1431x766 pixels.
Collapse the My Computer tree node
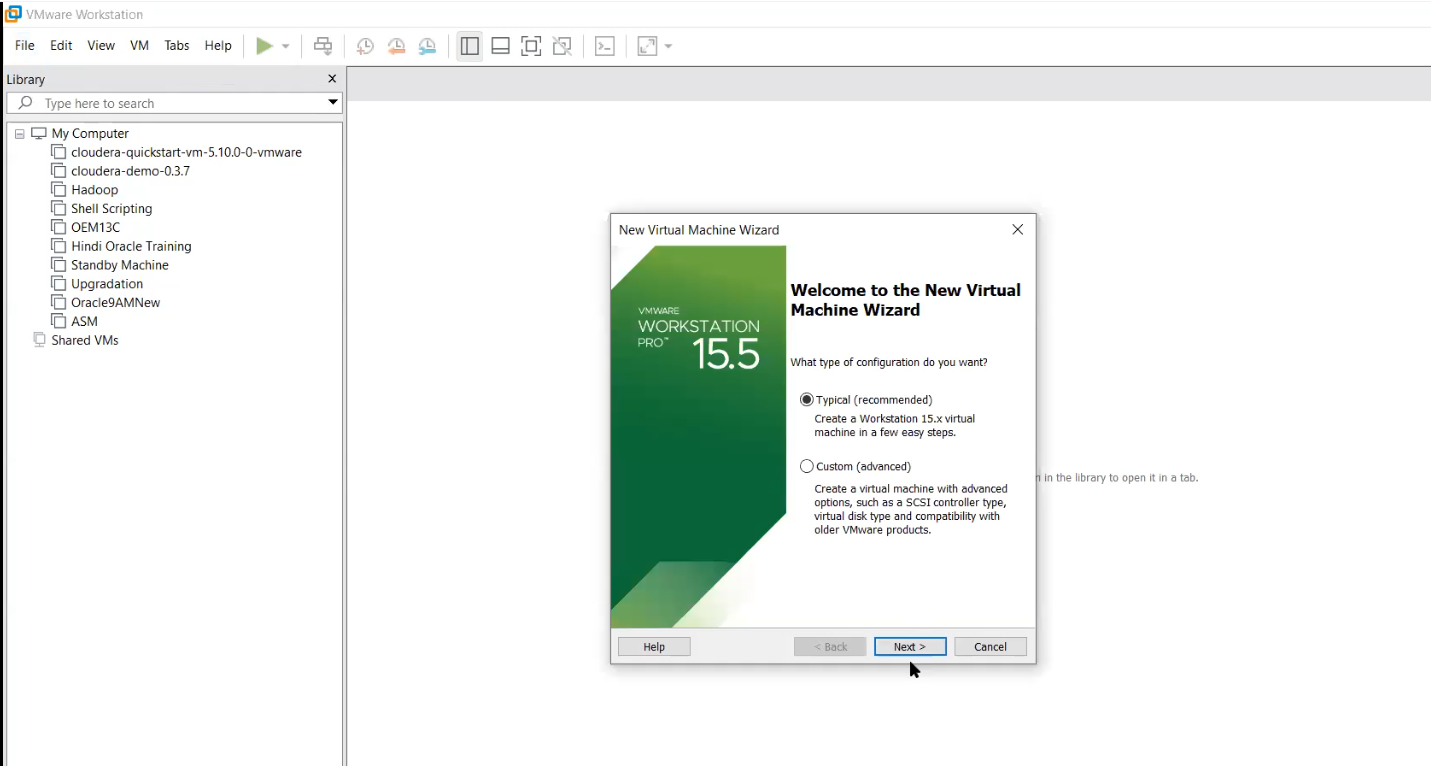(19, 134)
